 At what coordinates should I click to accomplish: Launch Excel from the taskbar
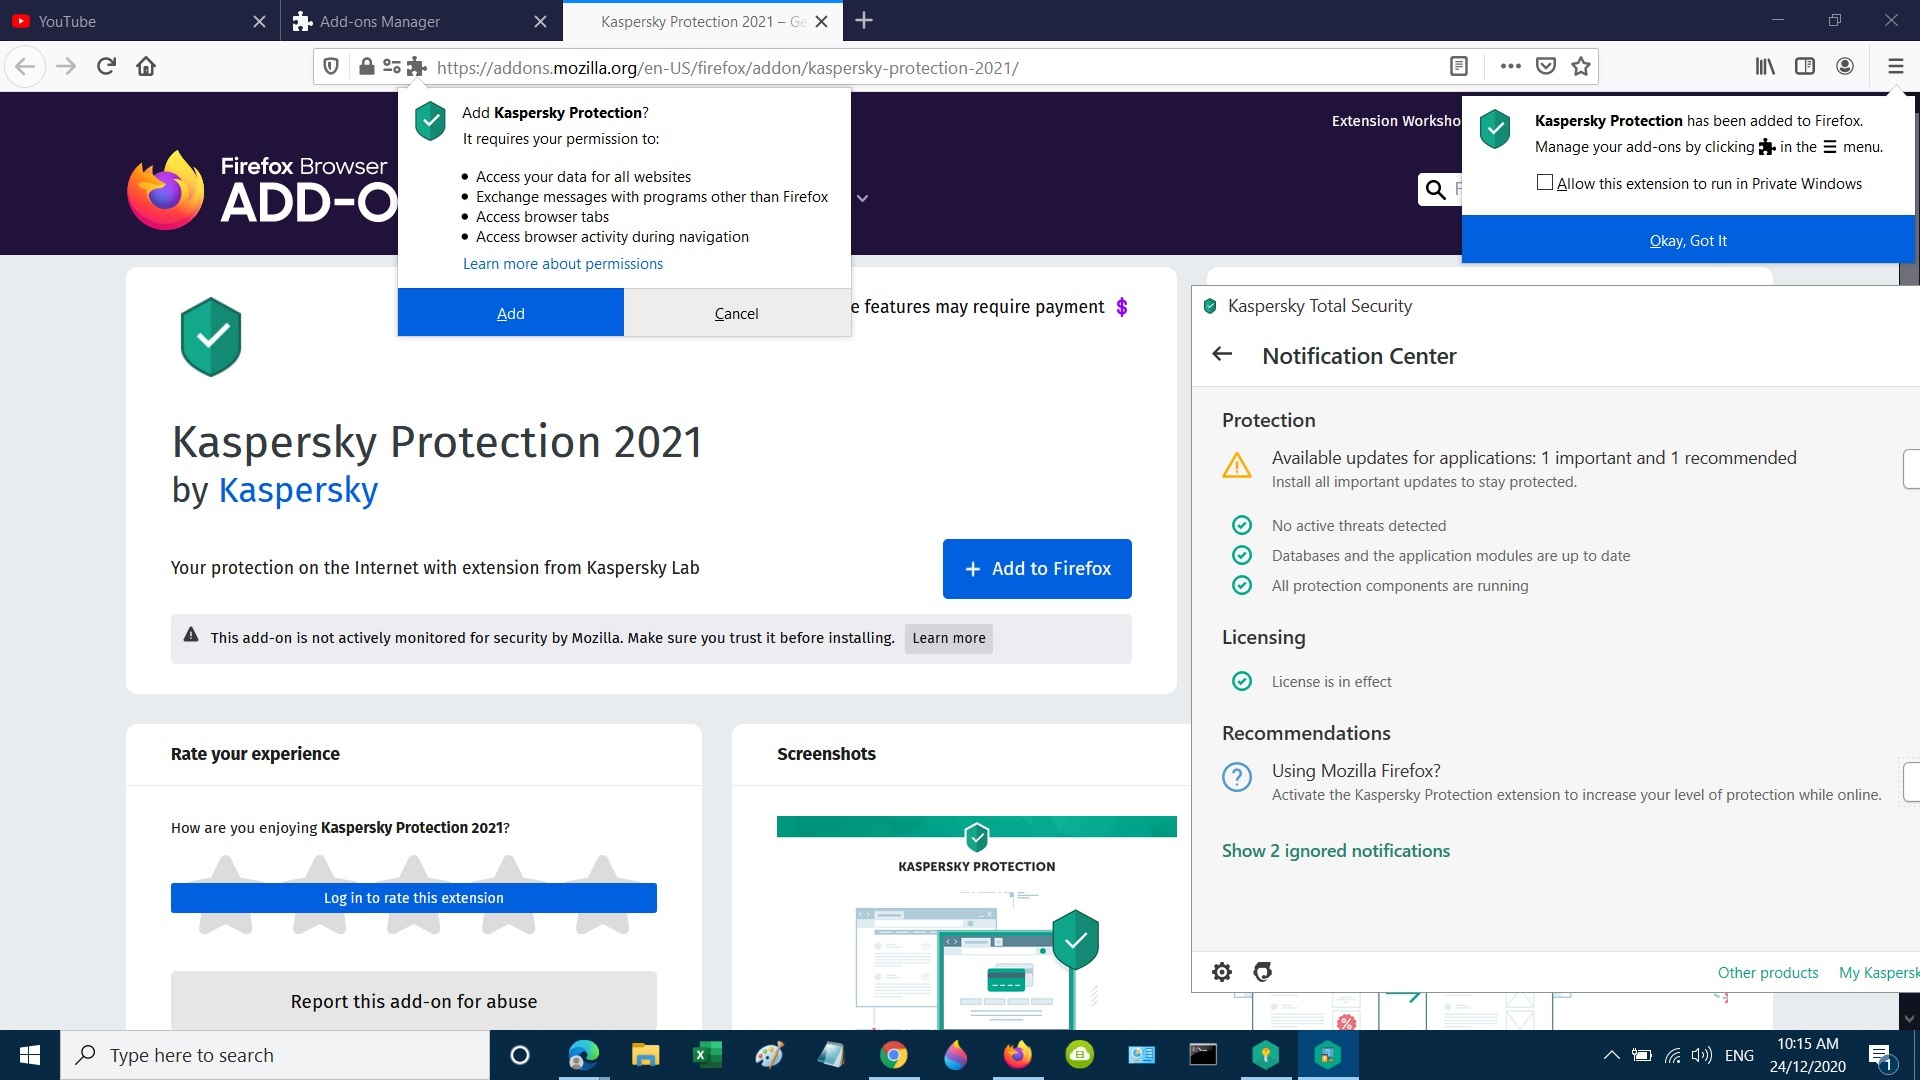[708, 1055]
